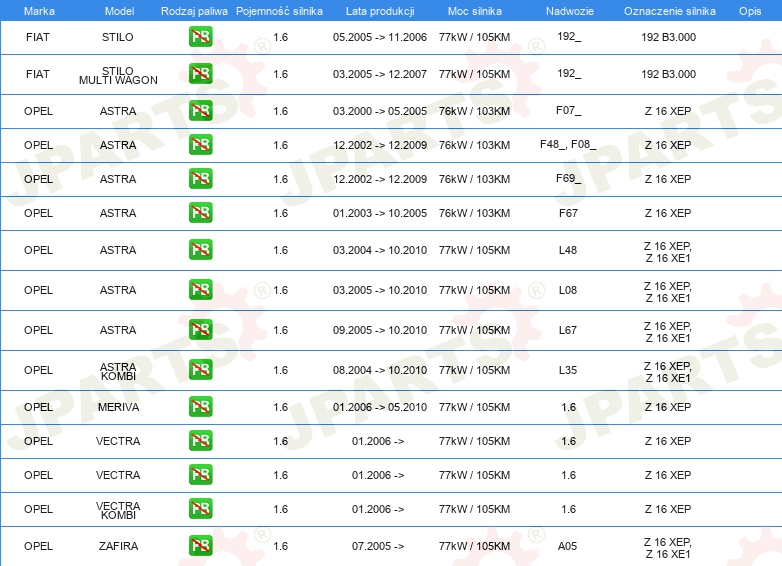Click the date range 05.2005 -> 11.2006

(380, 37)
